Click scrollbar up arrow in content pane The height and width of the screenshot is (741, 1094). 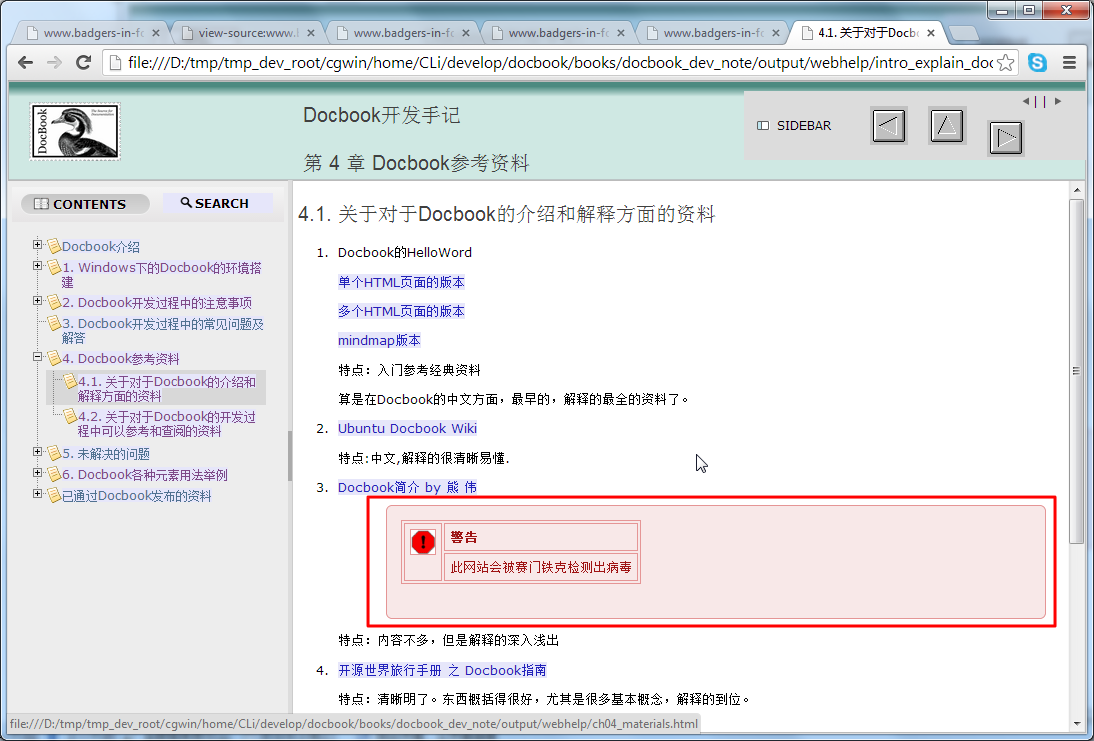coord(1077,189)
